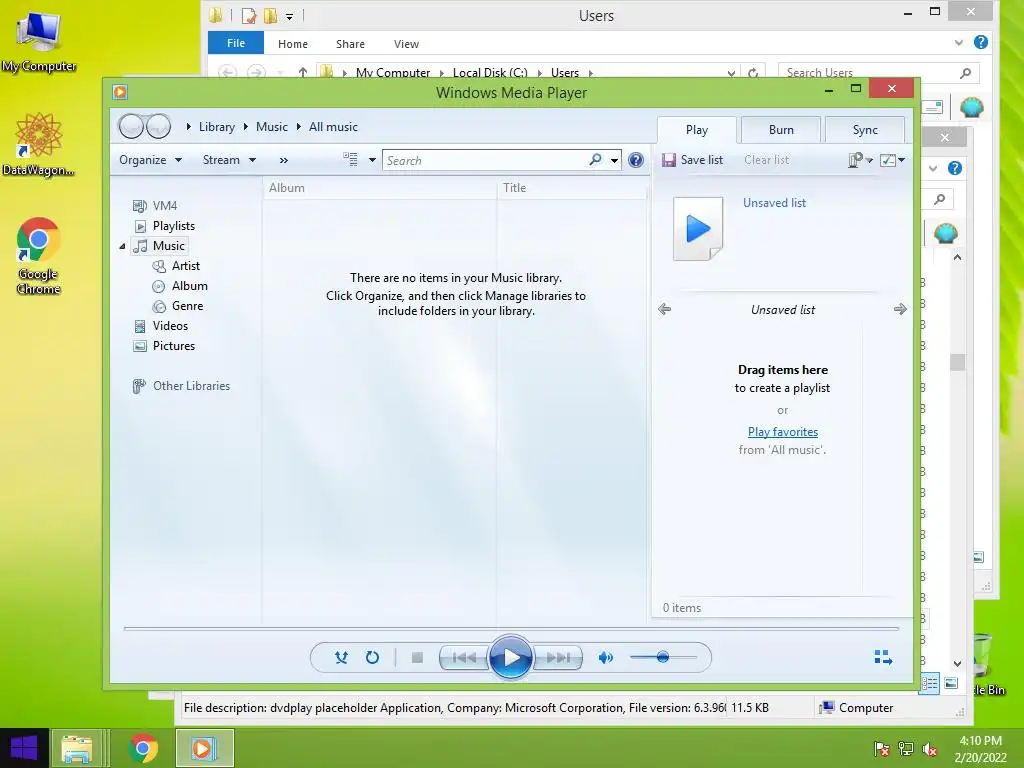1024x768 pixels.
Task: Skip to the next track
Action: tap(558, 658)
